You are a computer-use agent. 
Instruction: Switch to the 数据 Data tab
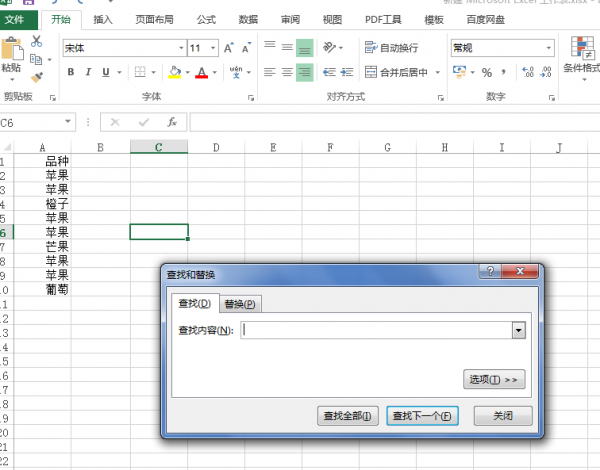click(x=248, y=20)
